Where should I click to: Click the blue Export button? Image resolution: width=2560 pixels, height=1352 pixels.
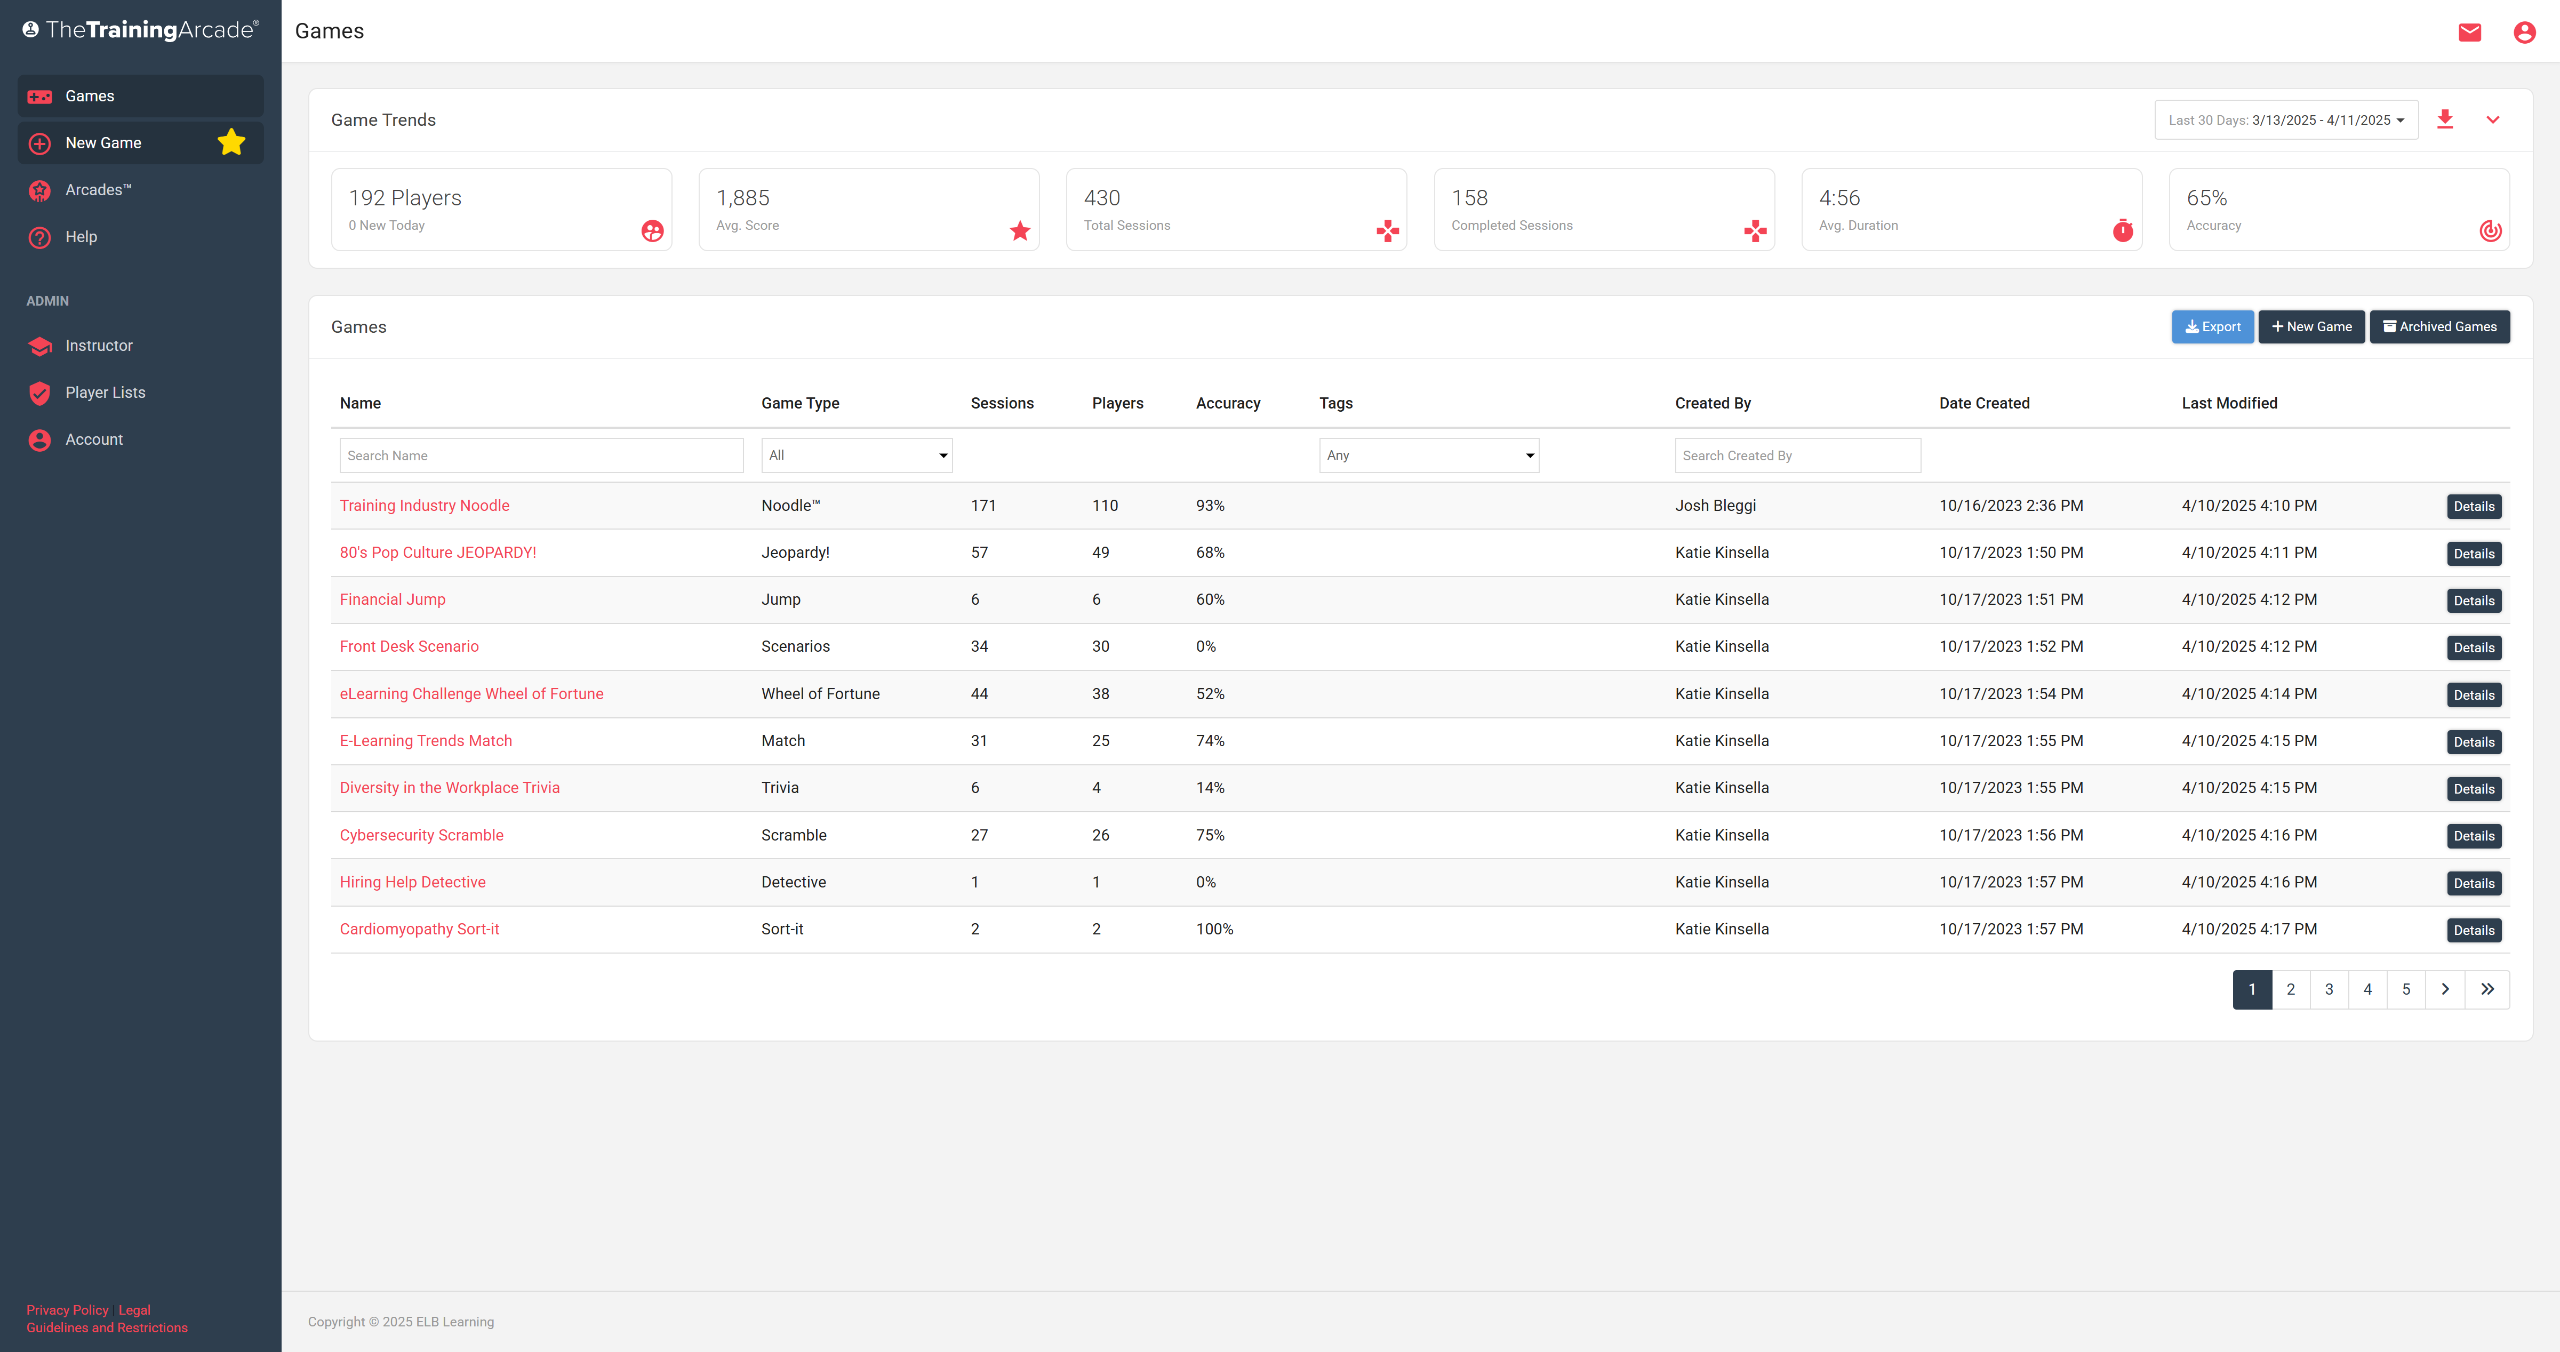click(x=2212, y=327)
